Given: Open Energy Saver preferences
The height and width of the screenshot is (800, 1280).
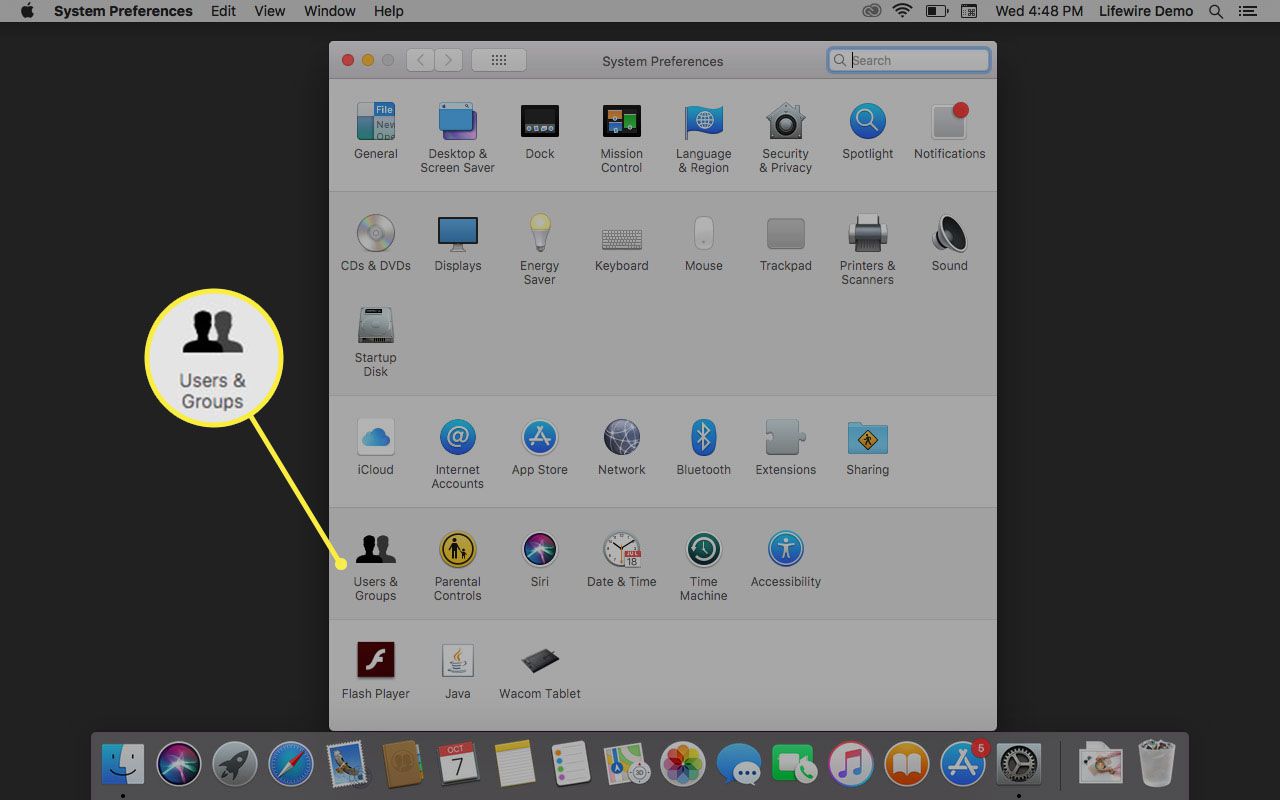Looking at the screenshot, I should (540, 249).
